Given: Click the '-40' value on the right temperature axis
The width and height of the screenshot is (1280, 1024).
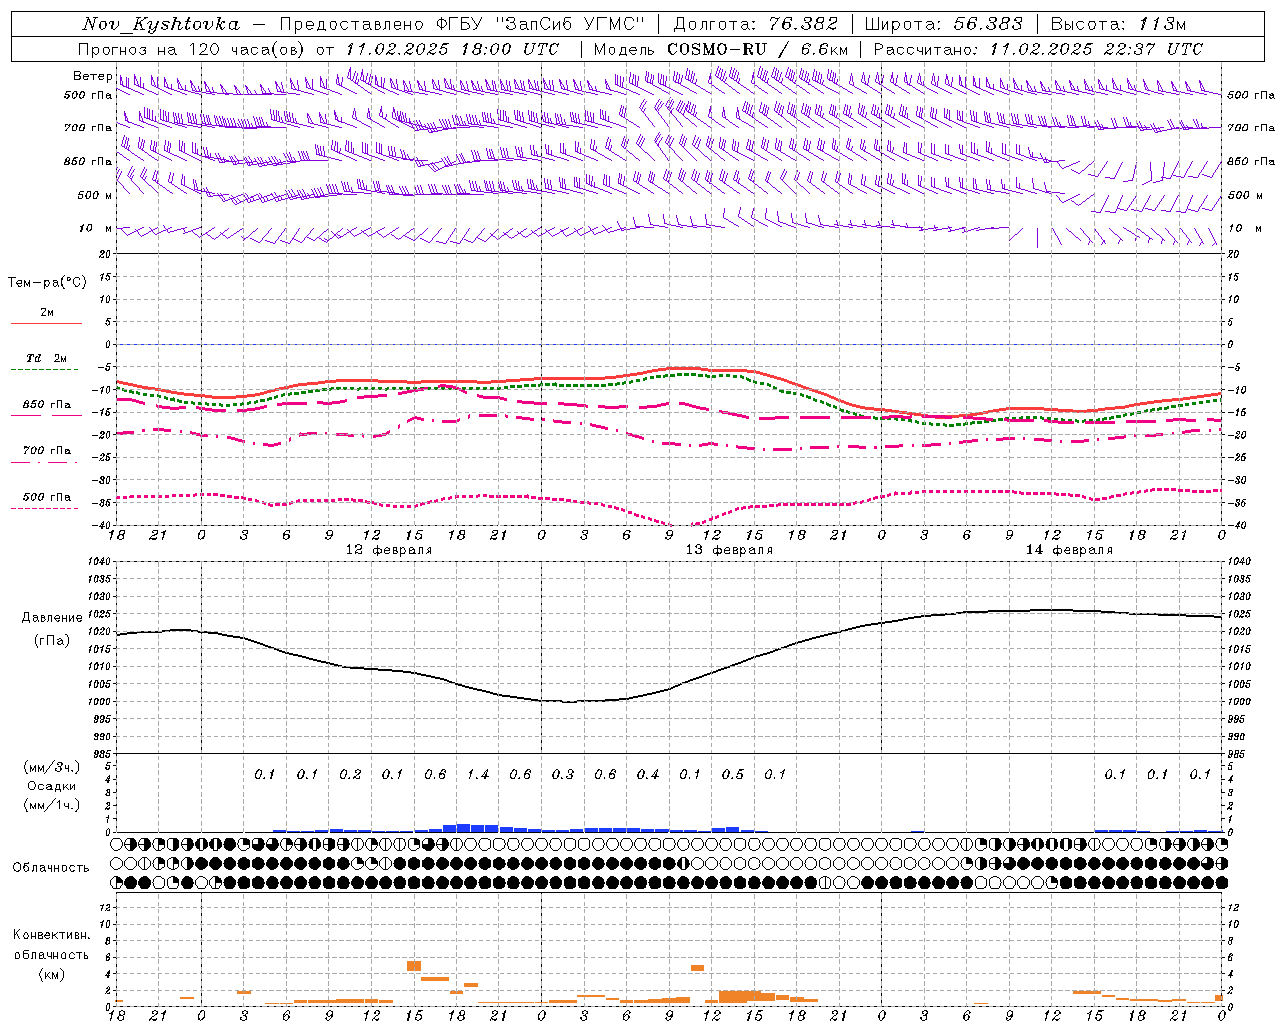Looking at the screenshot, I should coord(1235,526).
